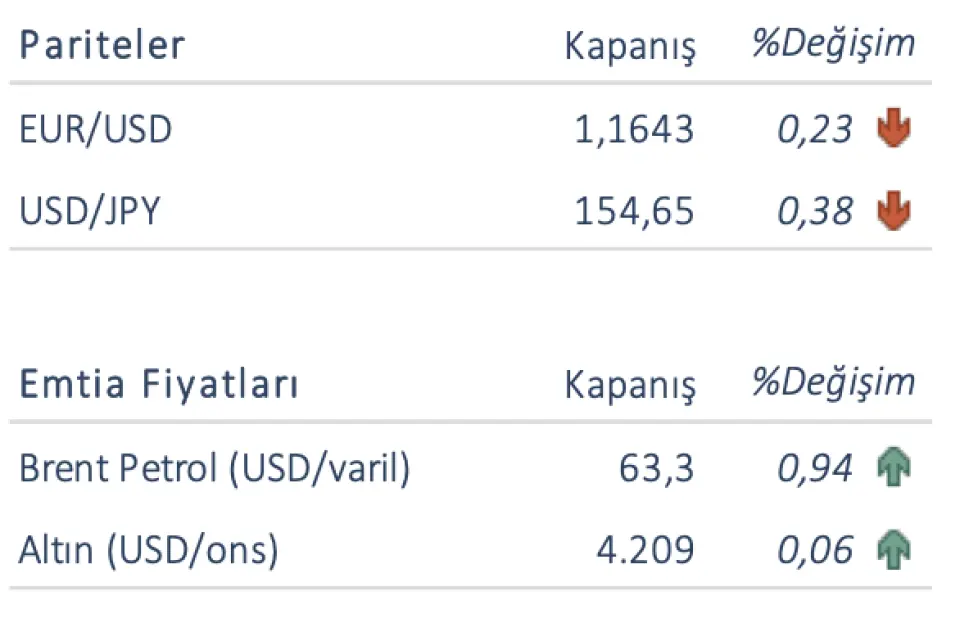This screenshot has width=960, height=632.
Task: Click %Değişim column header in Pariteler table
Action: (833, 45)
